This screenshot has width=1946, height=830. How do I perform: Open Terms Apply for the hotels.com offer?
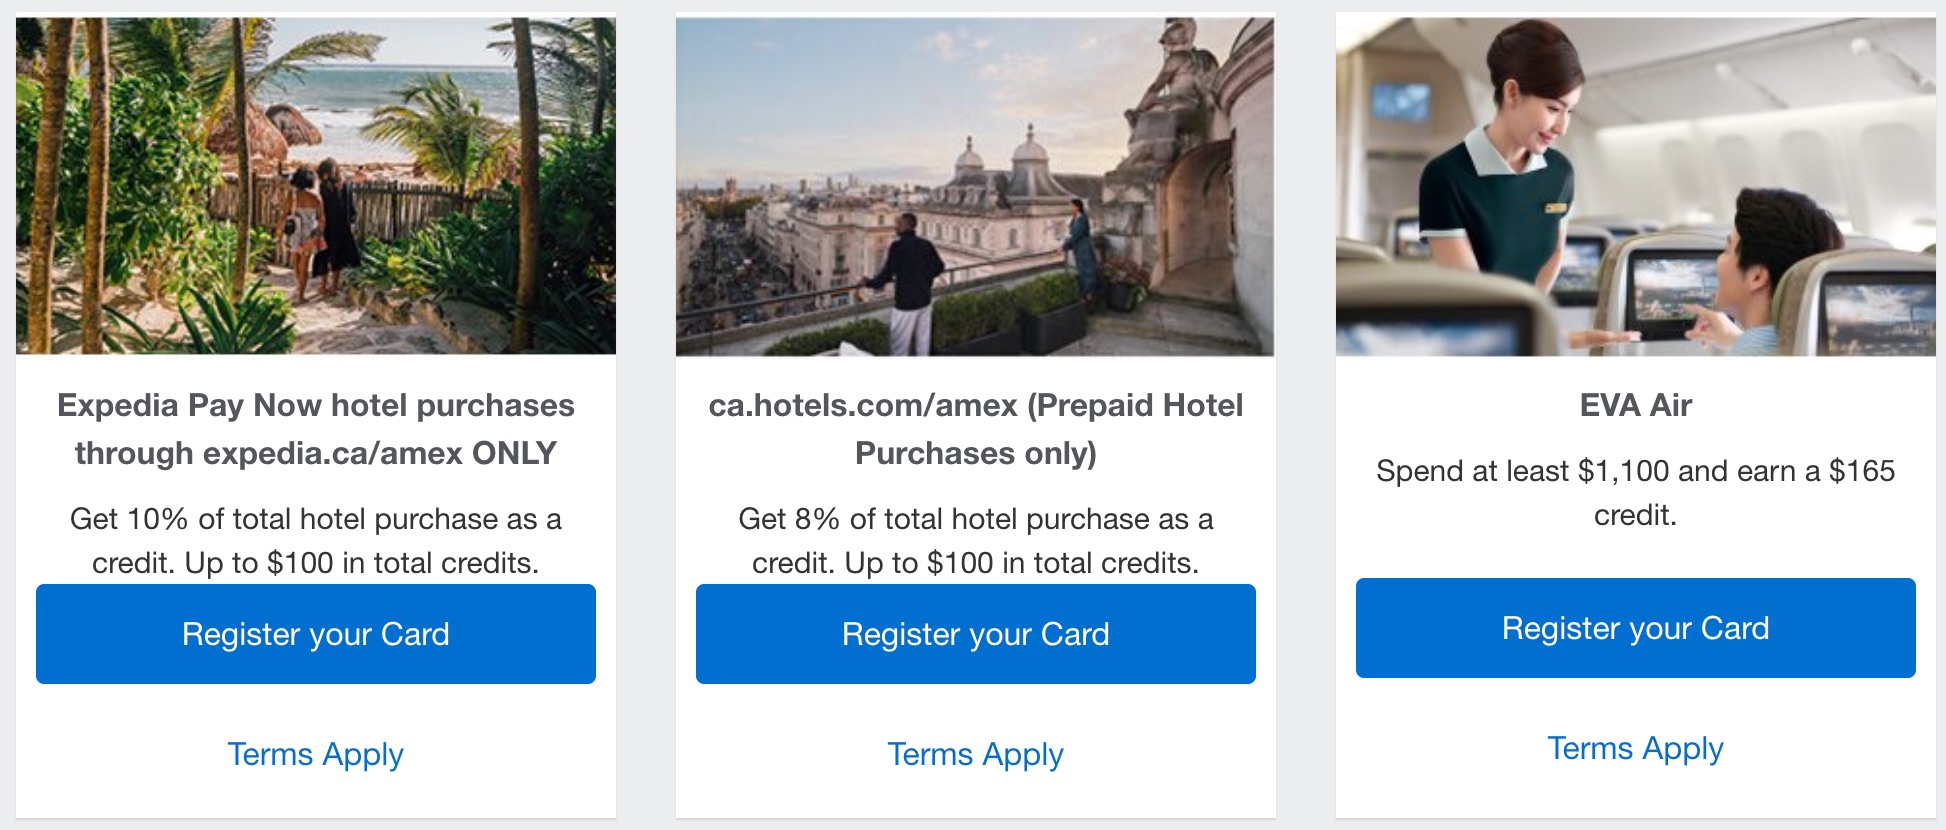(976, 755)
